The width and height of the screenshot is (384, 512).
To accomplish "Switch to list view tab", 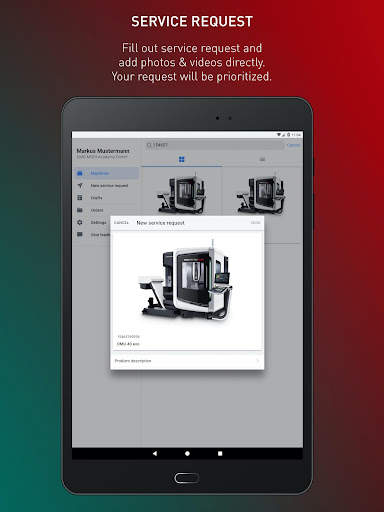I will [x=262, y=159].
